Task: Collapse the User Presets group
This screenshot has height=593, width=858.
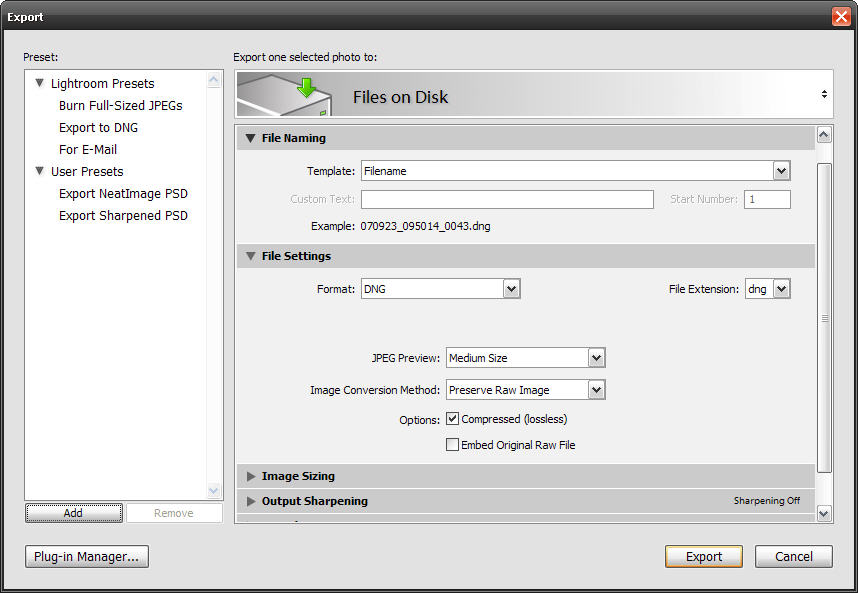Action: [39, 171]
